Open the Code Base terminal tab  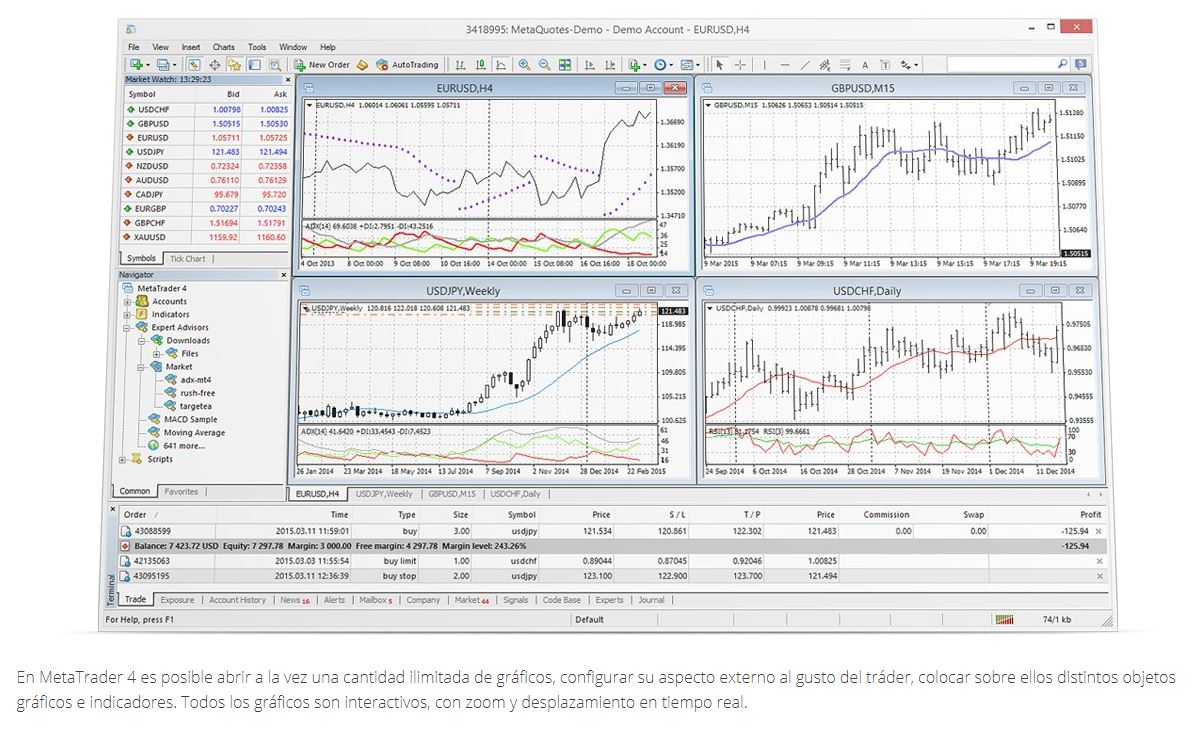[561, 600]
